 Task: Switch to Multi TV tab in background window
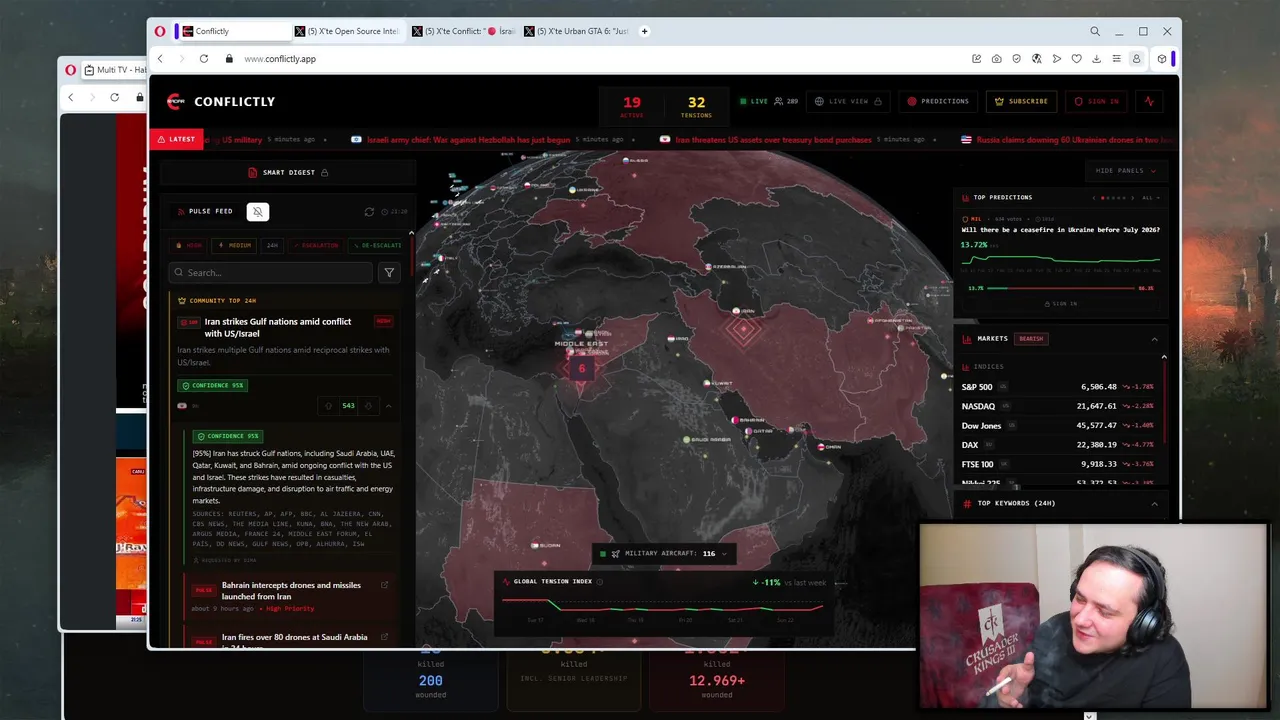[x=112, y=70]
